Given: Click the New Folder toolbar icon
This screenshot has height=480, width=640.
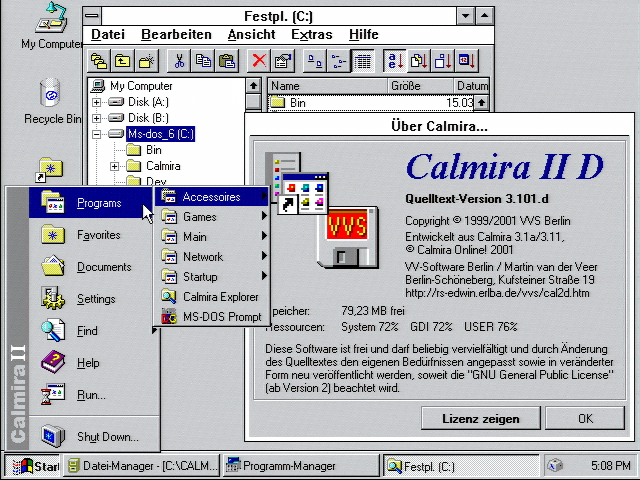Looking at the screenshot, I should [147, 61].
